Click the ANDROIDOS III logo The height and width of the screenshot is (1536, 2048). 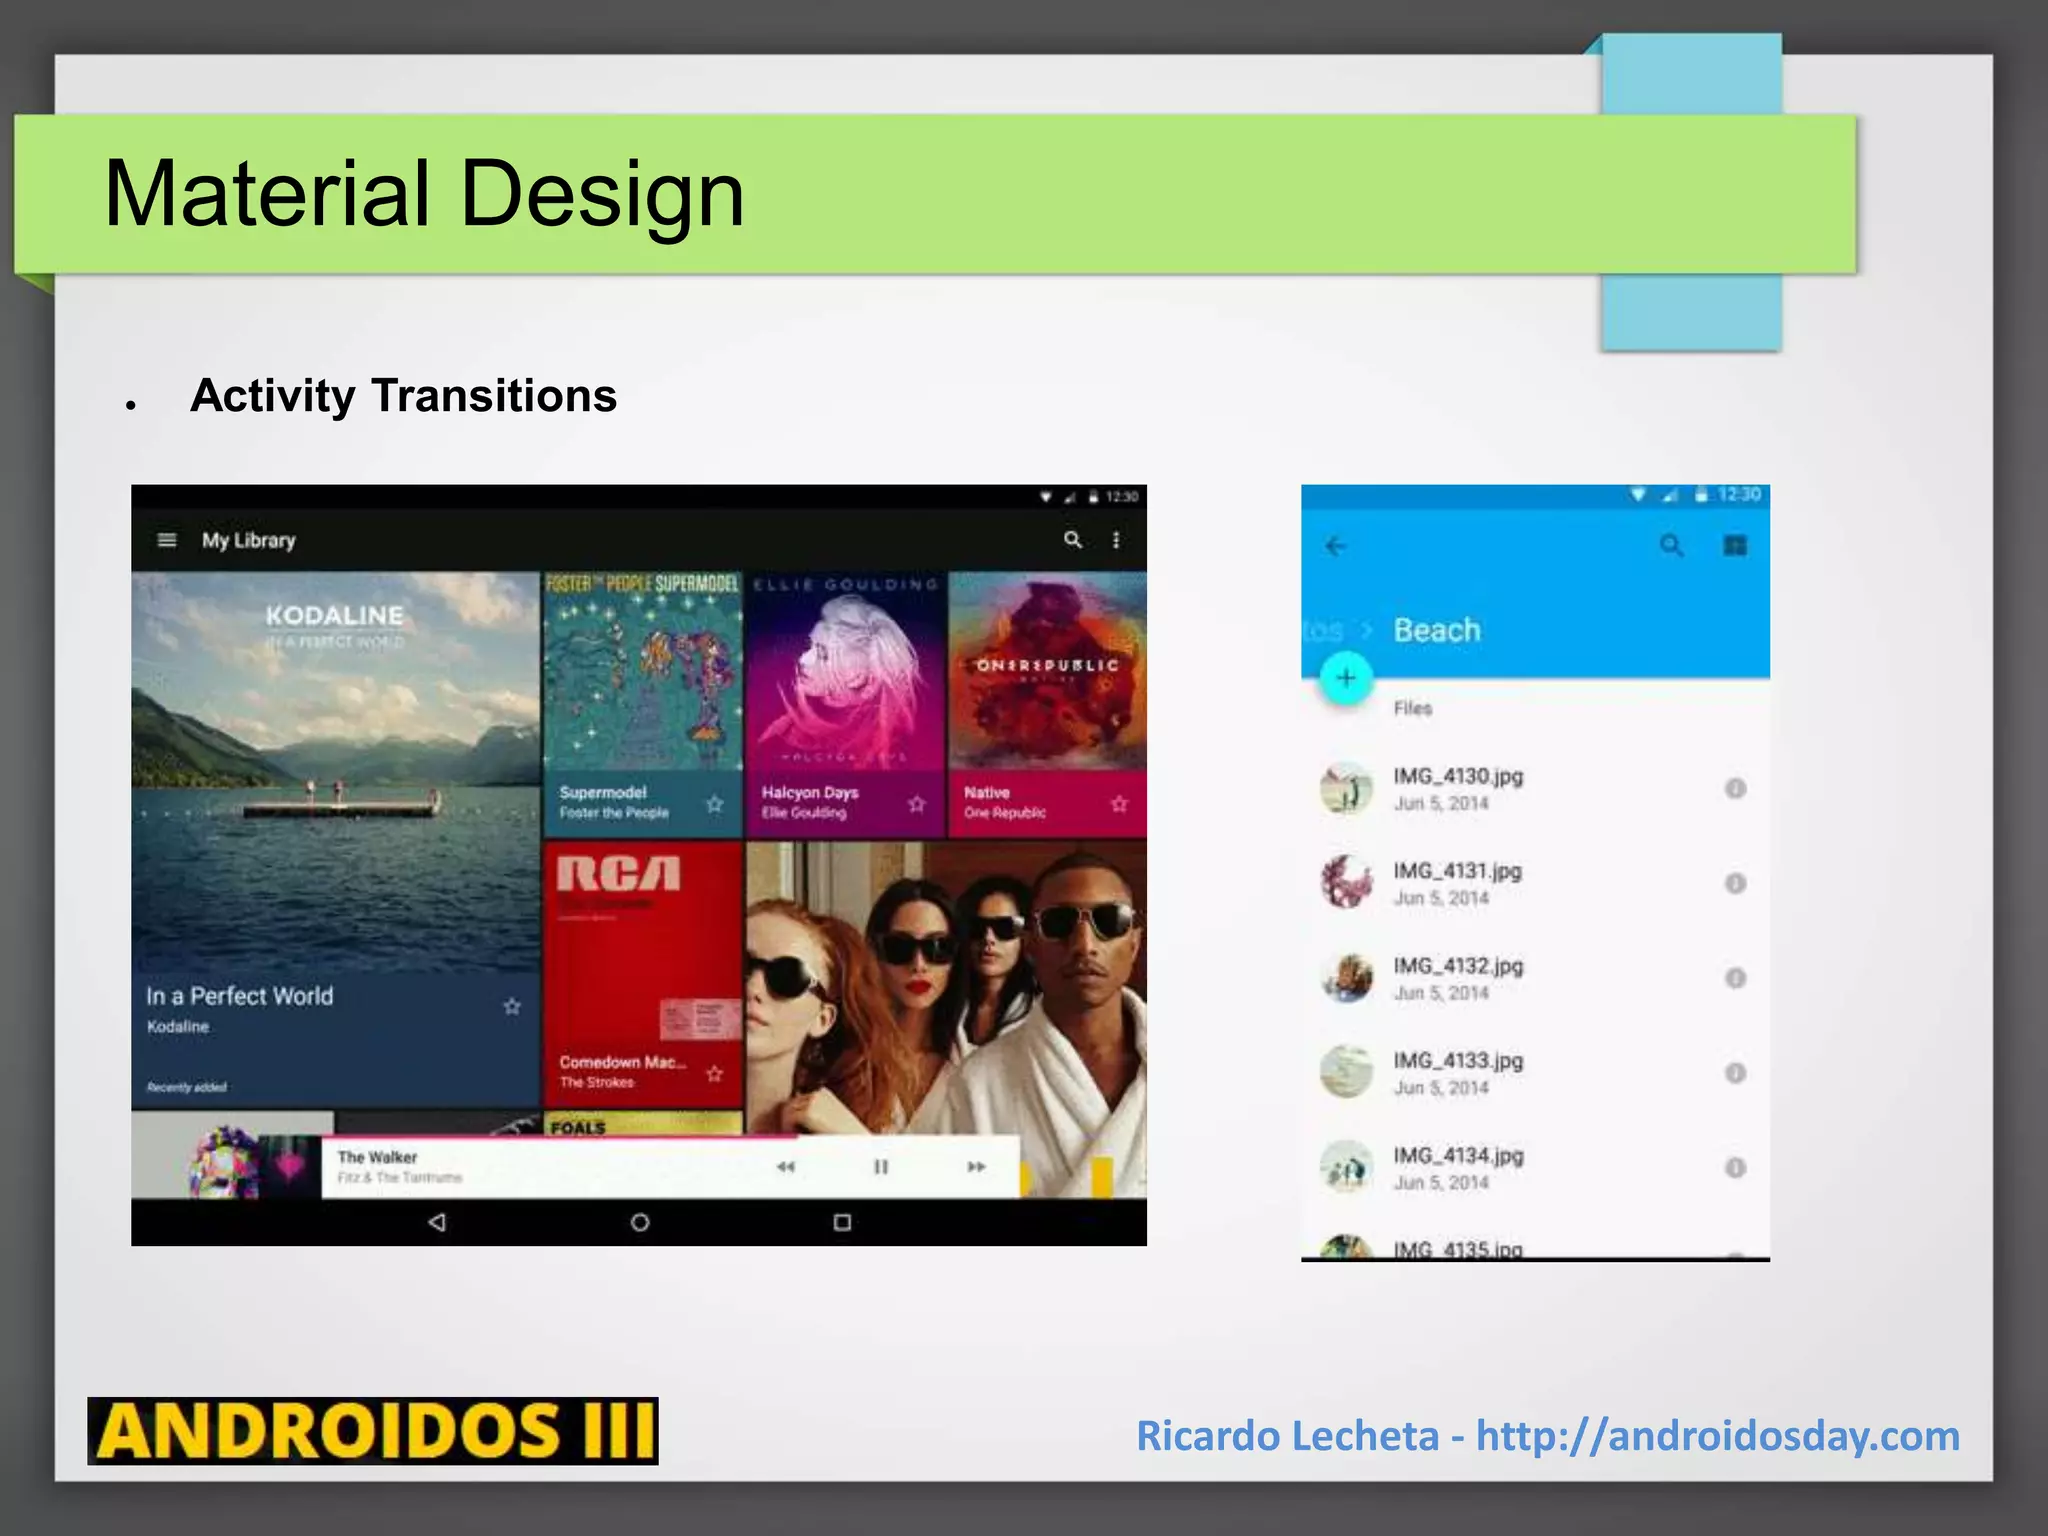click(373, 1431)
